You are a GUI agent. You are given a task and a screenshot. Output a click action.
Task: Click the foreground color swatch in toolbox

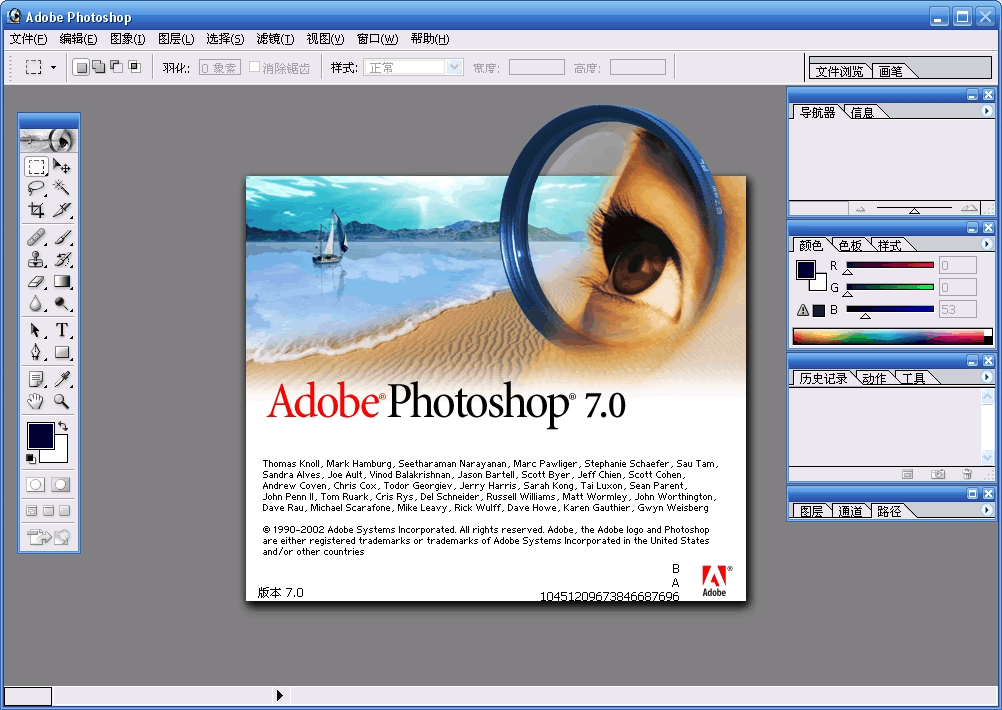(39, 435)
